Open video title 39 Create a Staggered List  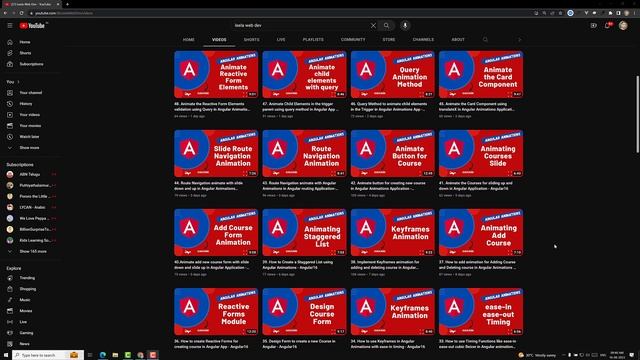click(298, 265)
